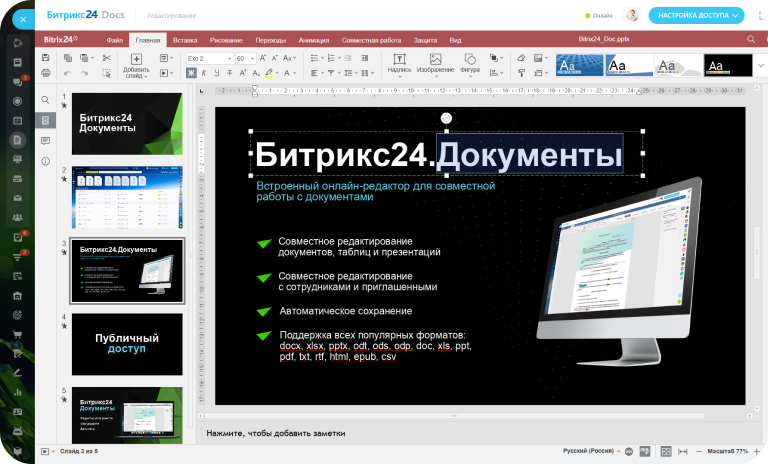The image size is (768, 464).
Task: Click the Cut scissors icon
Action: [x=108, y=58]
